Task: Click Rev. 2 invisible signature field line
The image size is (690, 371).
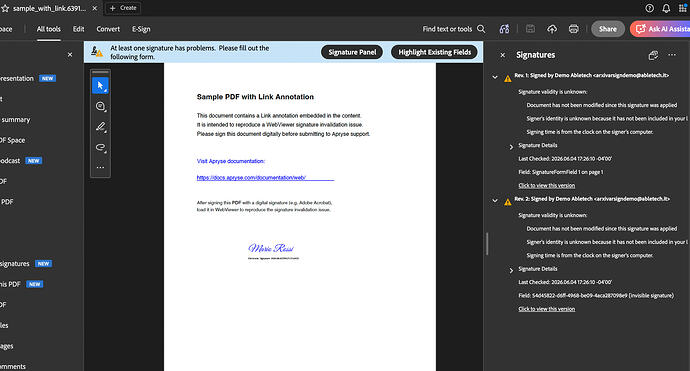Action: (x=596, y=295)
